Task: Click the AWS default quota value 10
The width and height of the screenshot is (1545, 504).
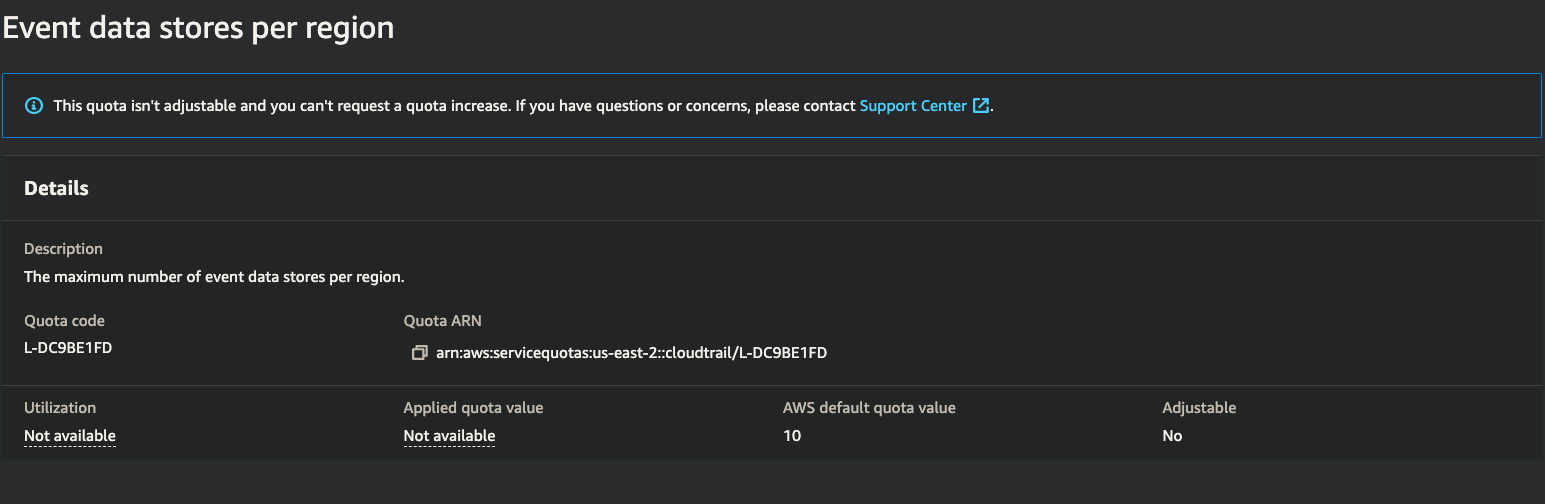Action: (792, 436)
